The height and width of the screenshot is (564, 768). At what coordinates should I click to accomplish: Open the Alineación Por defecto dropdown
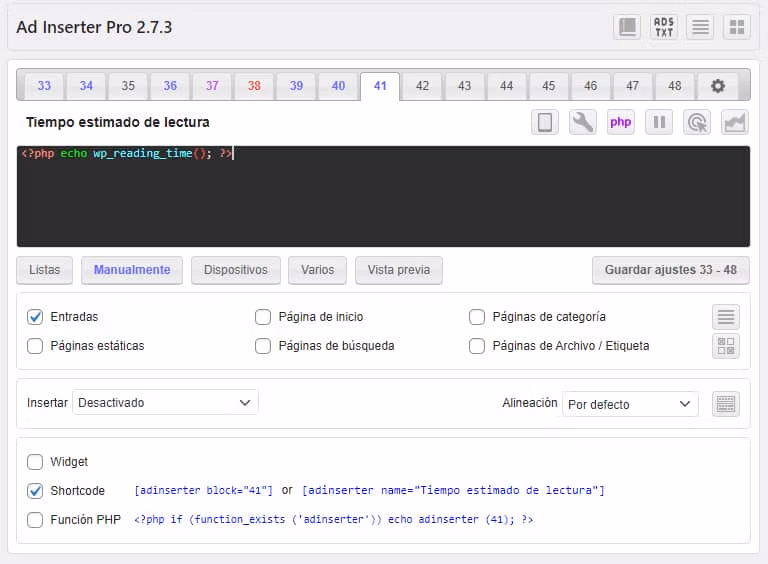tap(630, 404)
